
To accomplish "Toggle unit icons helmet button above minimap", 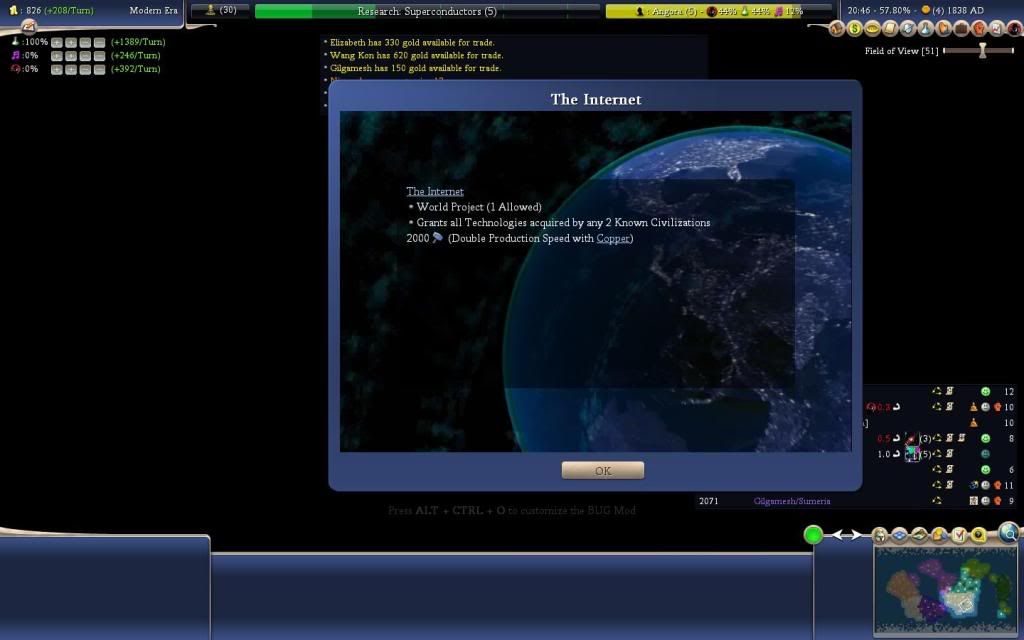I will 880,535.
